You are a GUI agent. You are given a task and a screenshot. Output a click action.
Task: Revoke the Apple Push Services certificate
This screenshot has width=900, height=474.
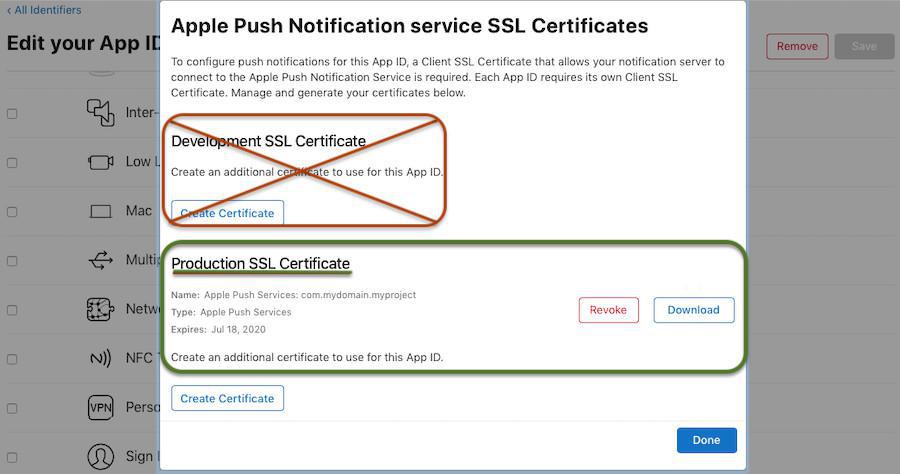tap(608, 310)
